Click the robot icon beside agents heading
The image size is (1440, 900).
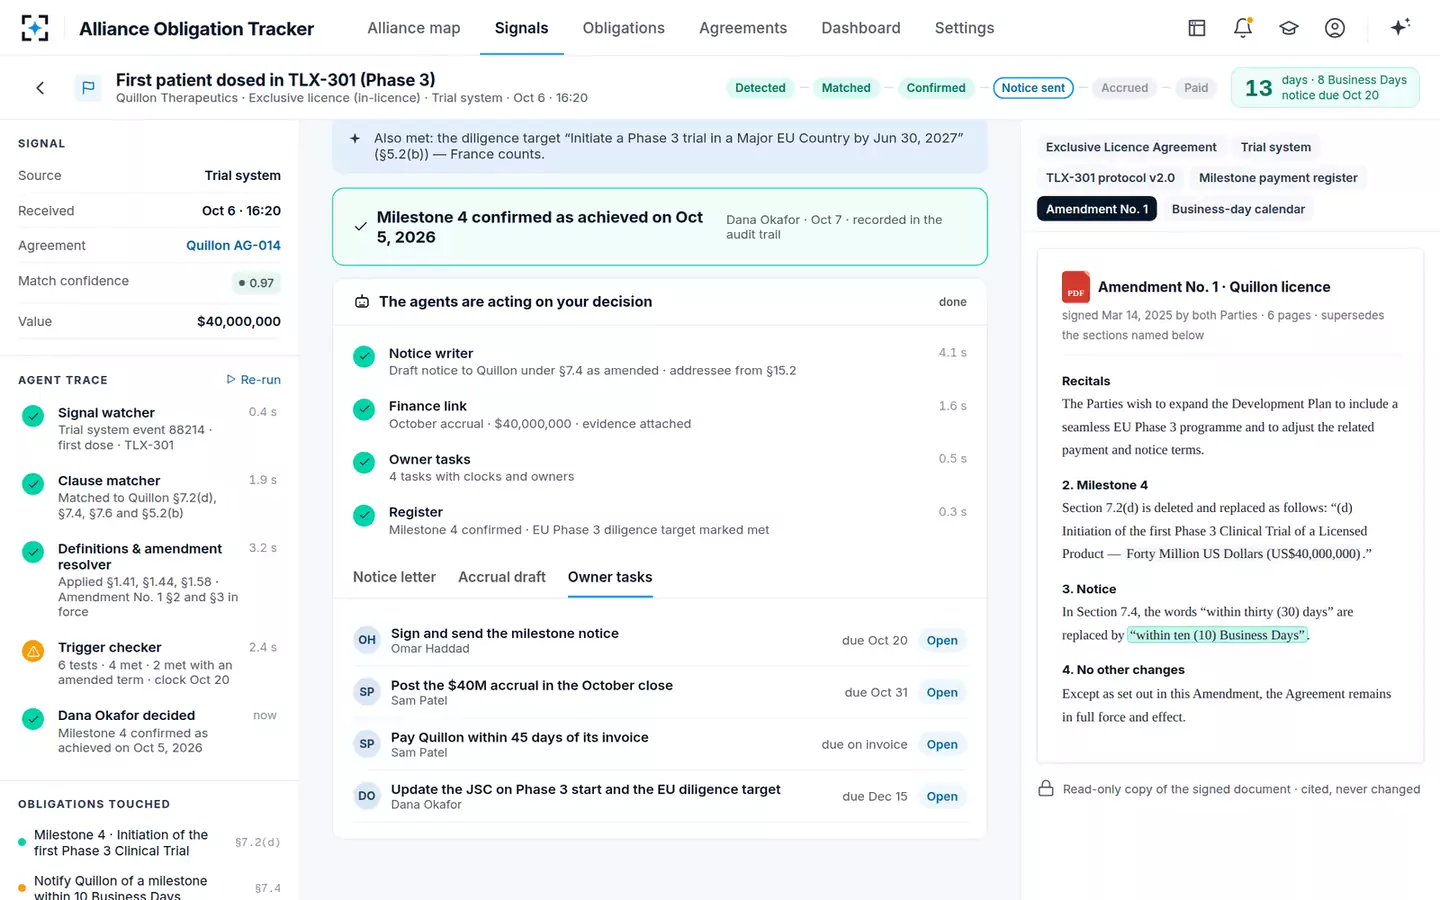[x=362, y=302]
